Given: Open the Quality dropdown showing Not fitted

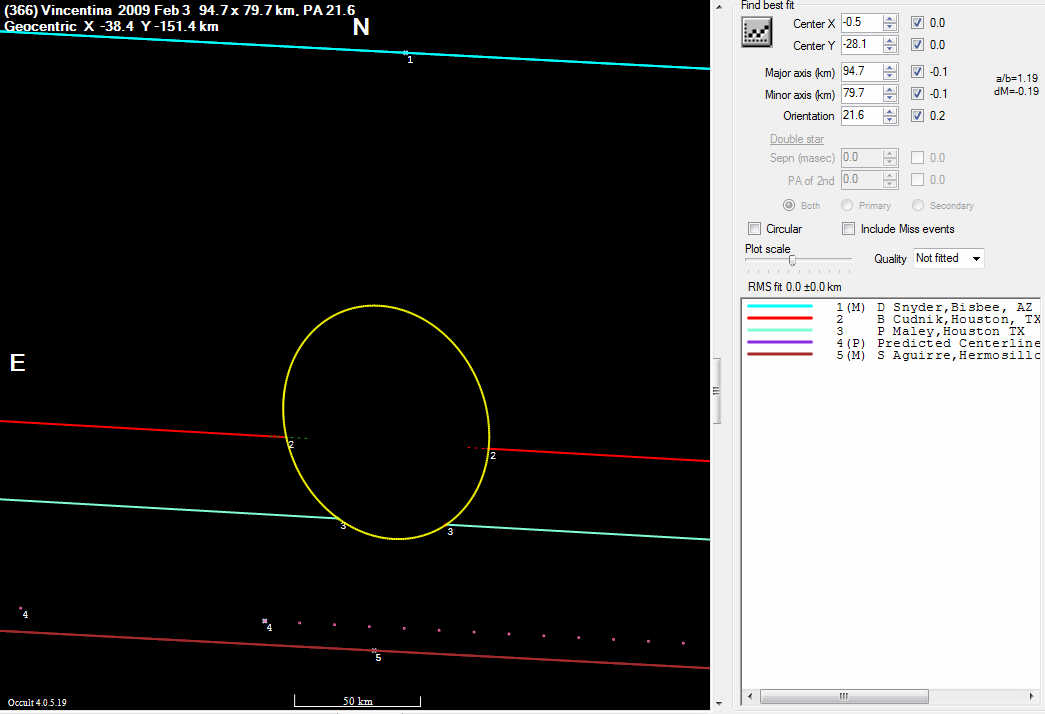Looking at the screenshot, I should click(949, 258).
